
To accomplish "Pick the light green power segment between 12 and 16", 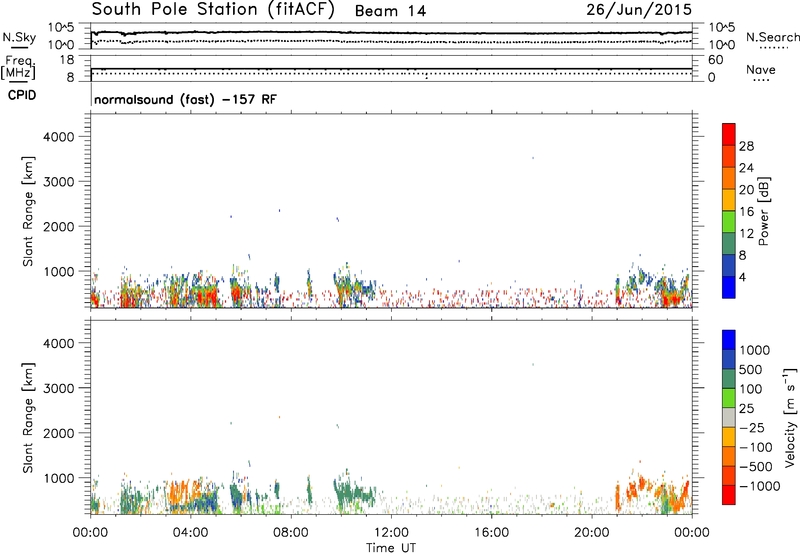I will (729, 221).
